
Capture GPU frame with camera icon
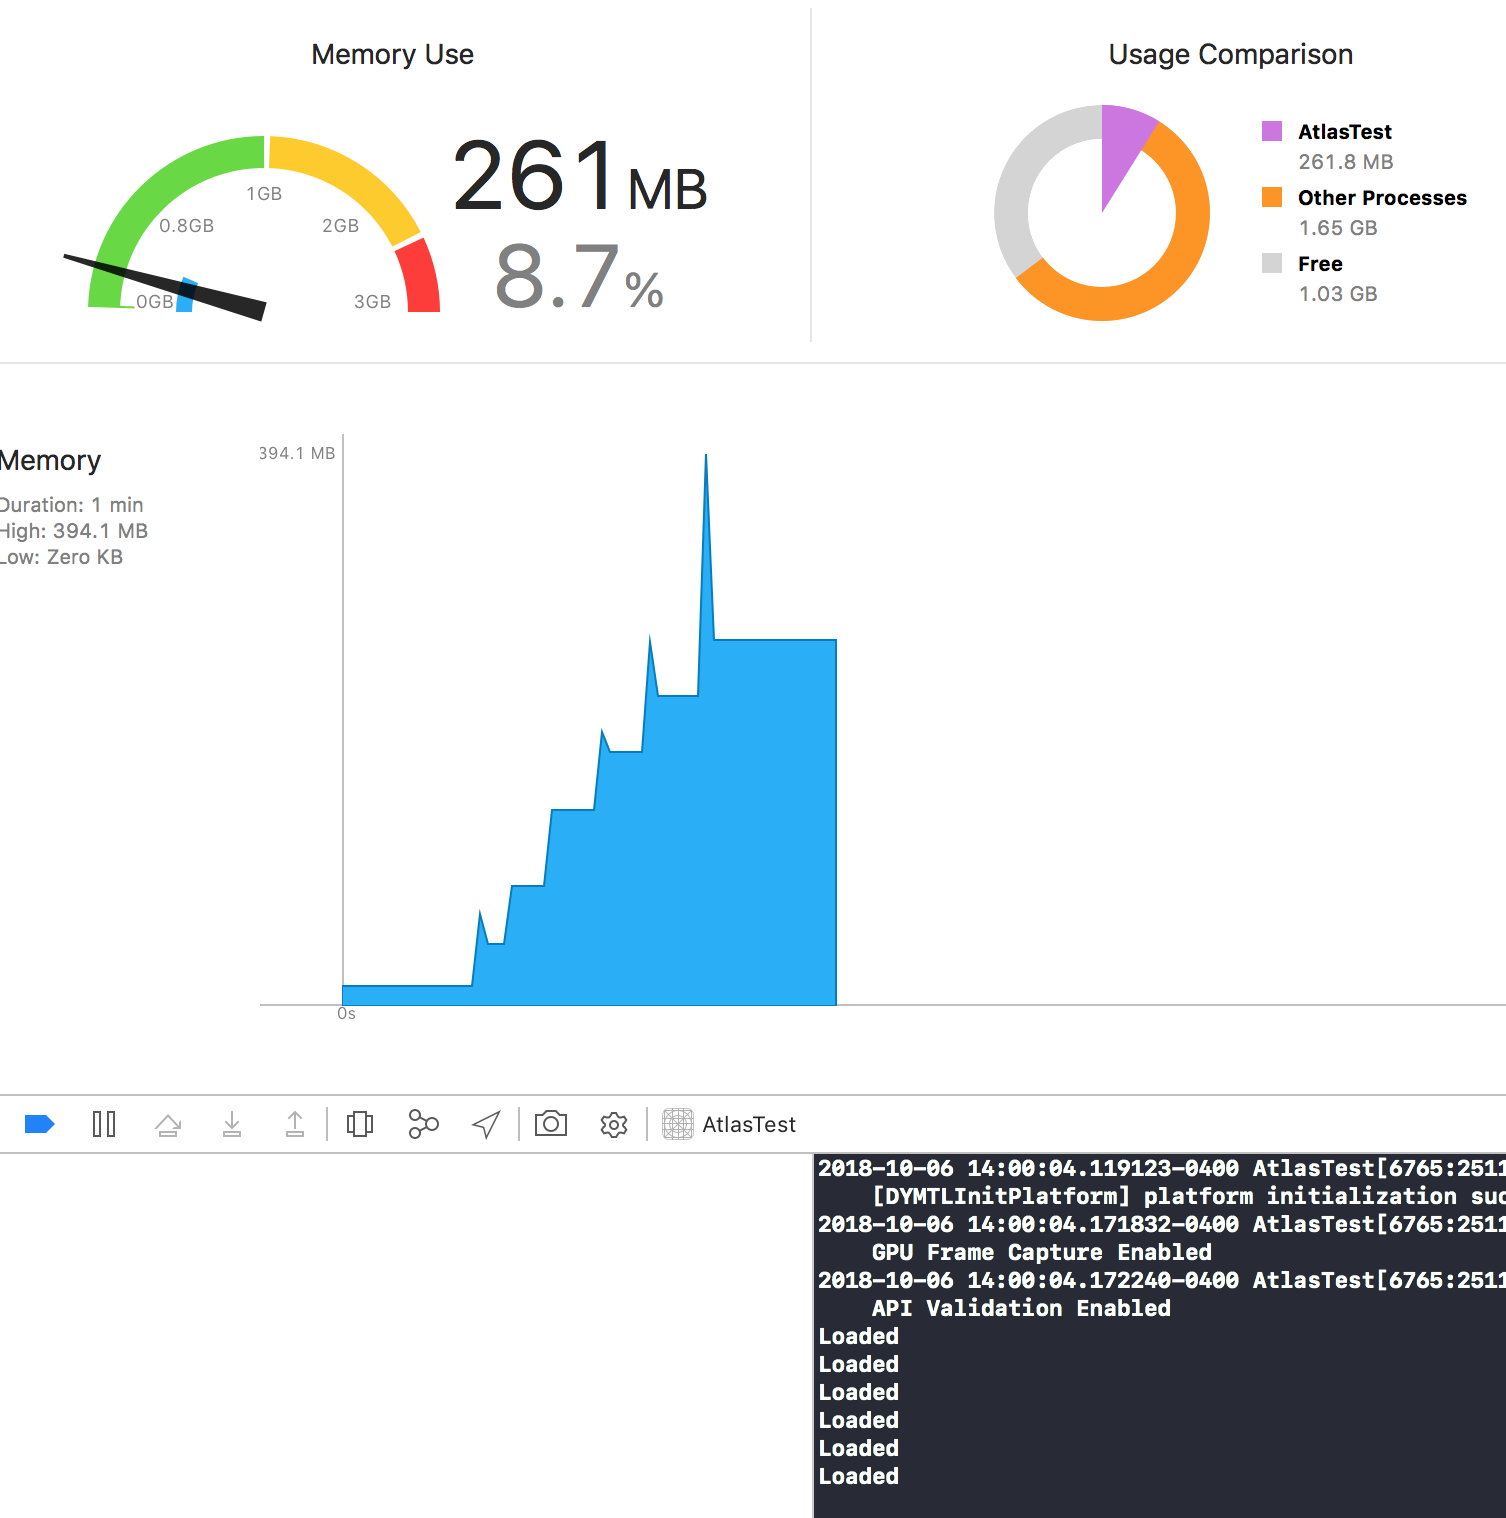551,1124
